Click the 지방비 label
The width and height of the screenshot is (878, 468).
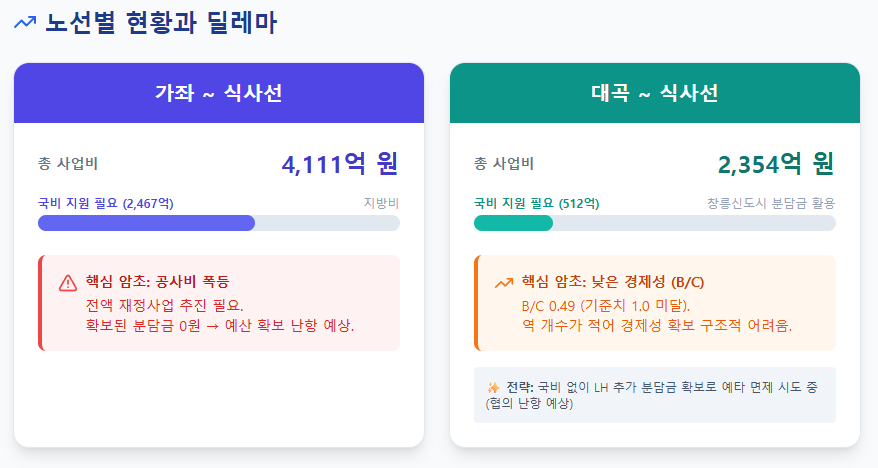381,203
